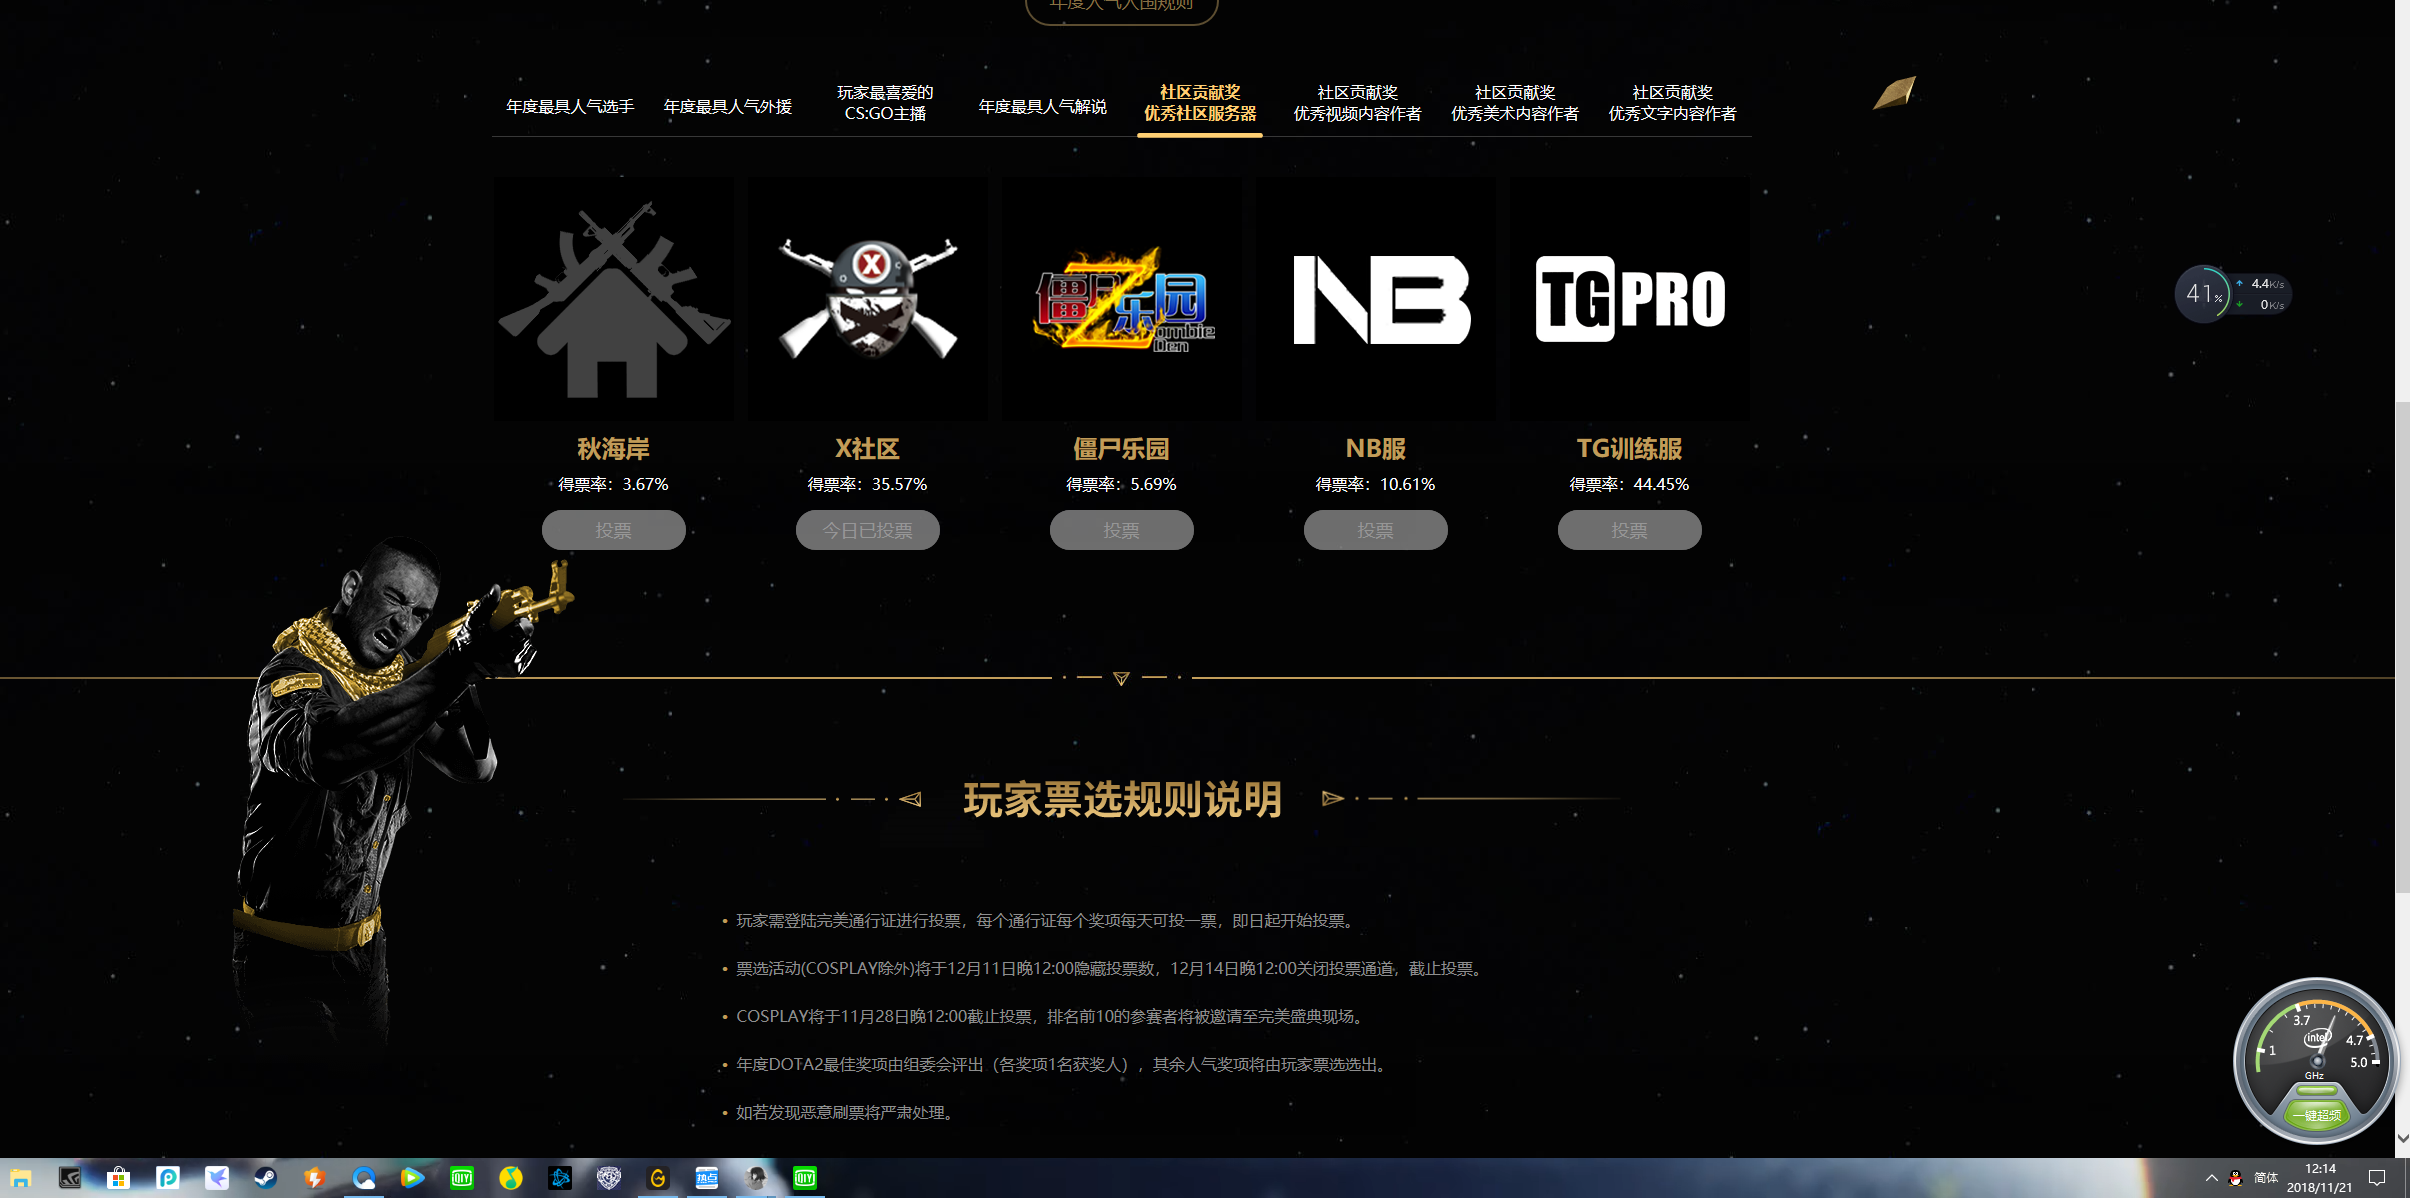Screen dimensions: 2410x1198
Task: Click the NB服 logo thumbnail
Action: 1375,298
